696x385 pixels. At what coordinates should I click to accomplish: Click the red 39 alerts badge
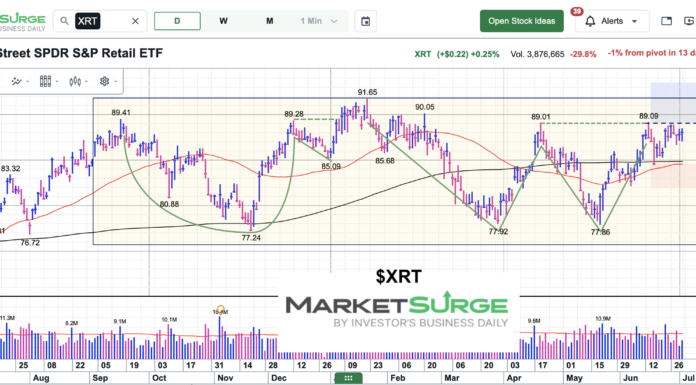click(x=577, y=12)
